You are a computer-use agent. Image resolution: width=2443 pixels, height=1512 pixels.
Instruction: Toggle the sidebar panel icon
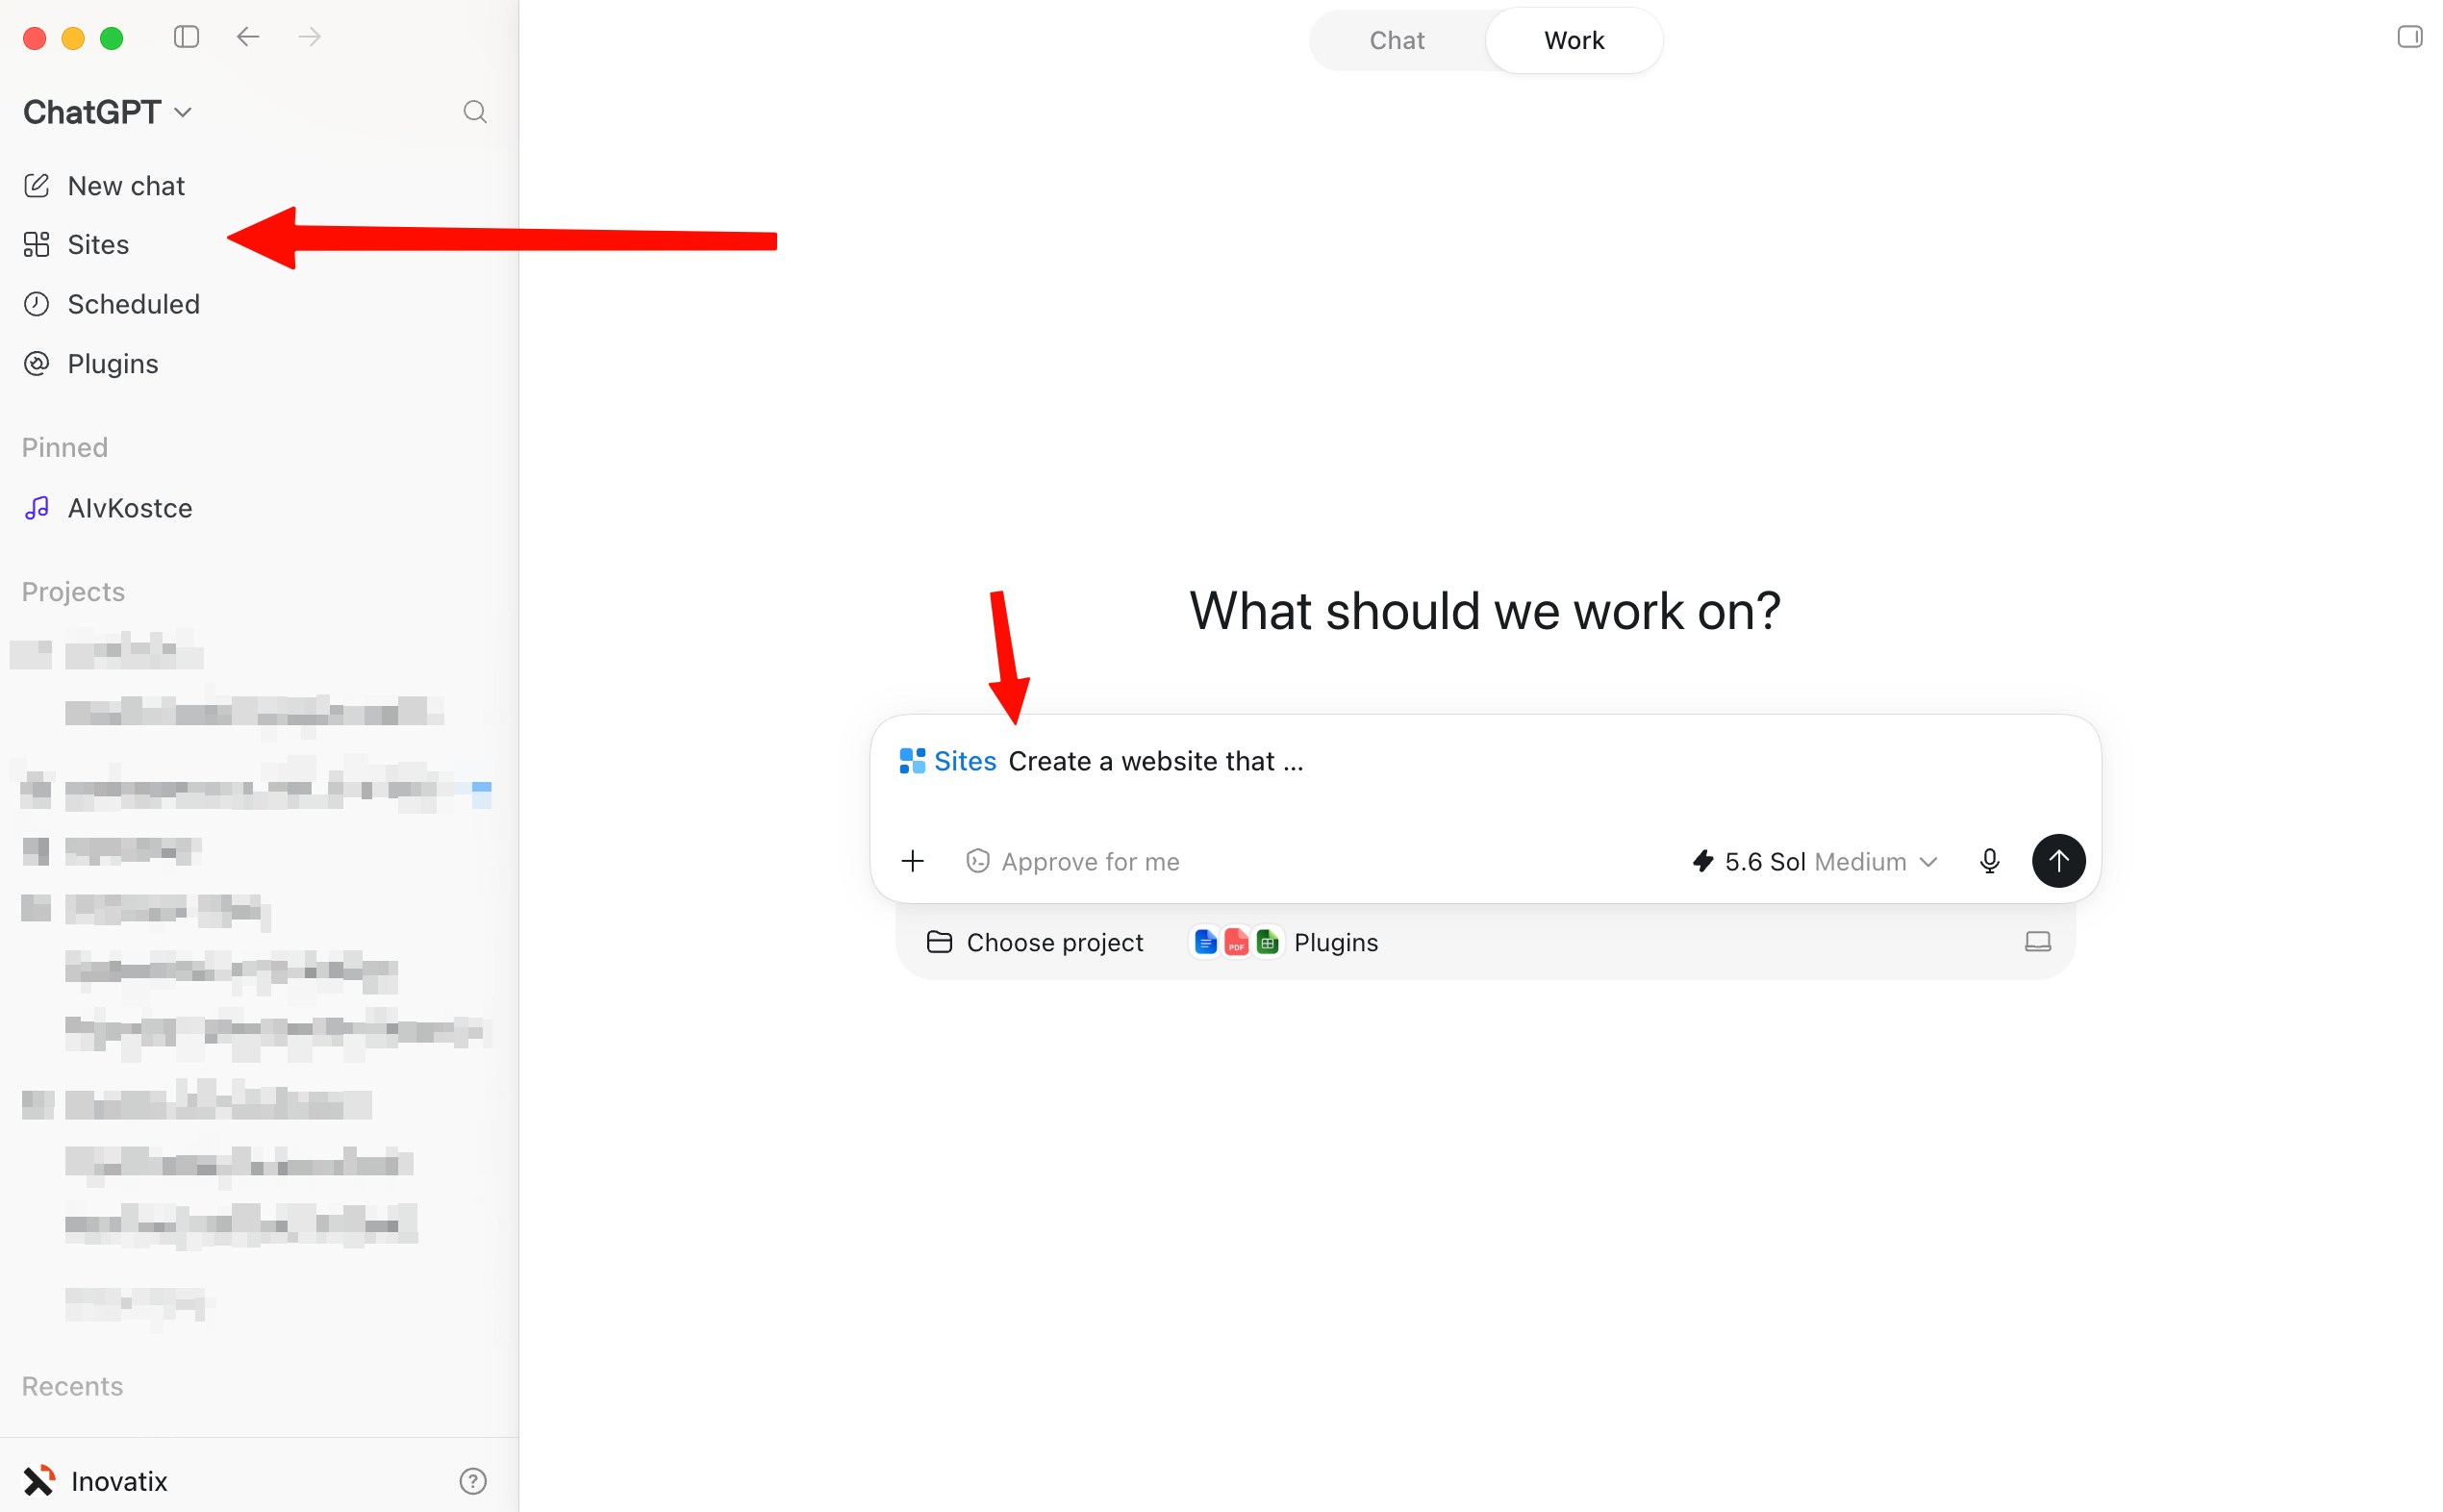tap(186, 38)
